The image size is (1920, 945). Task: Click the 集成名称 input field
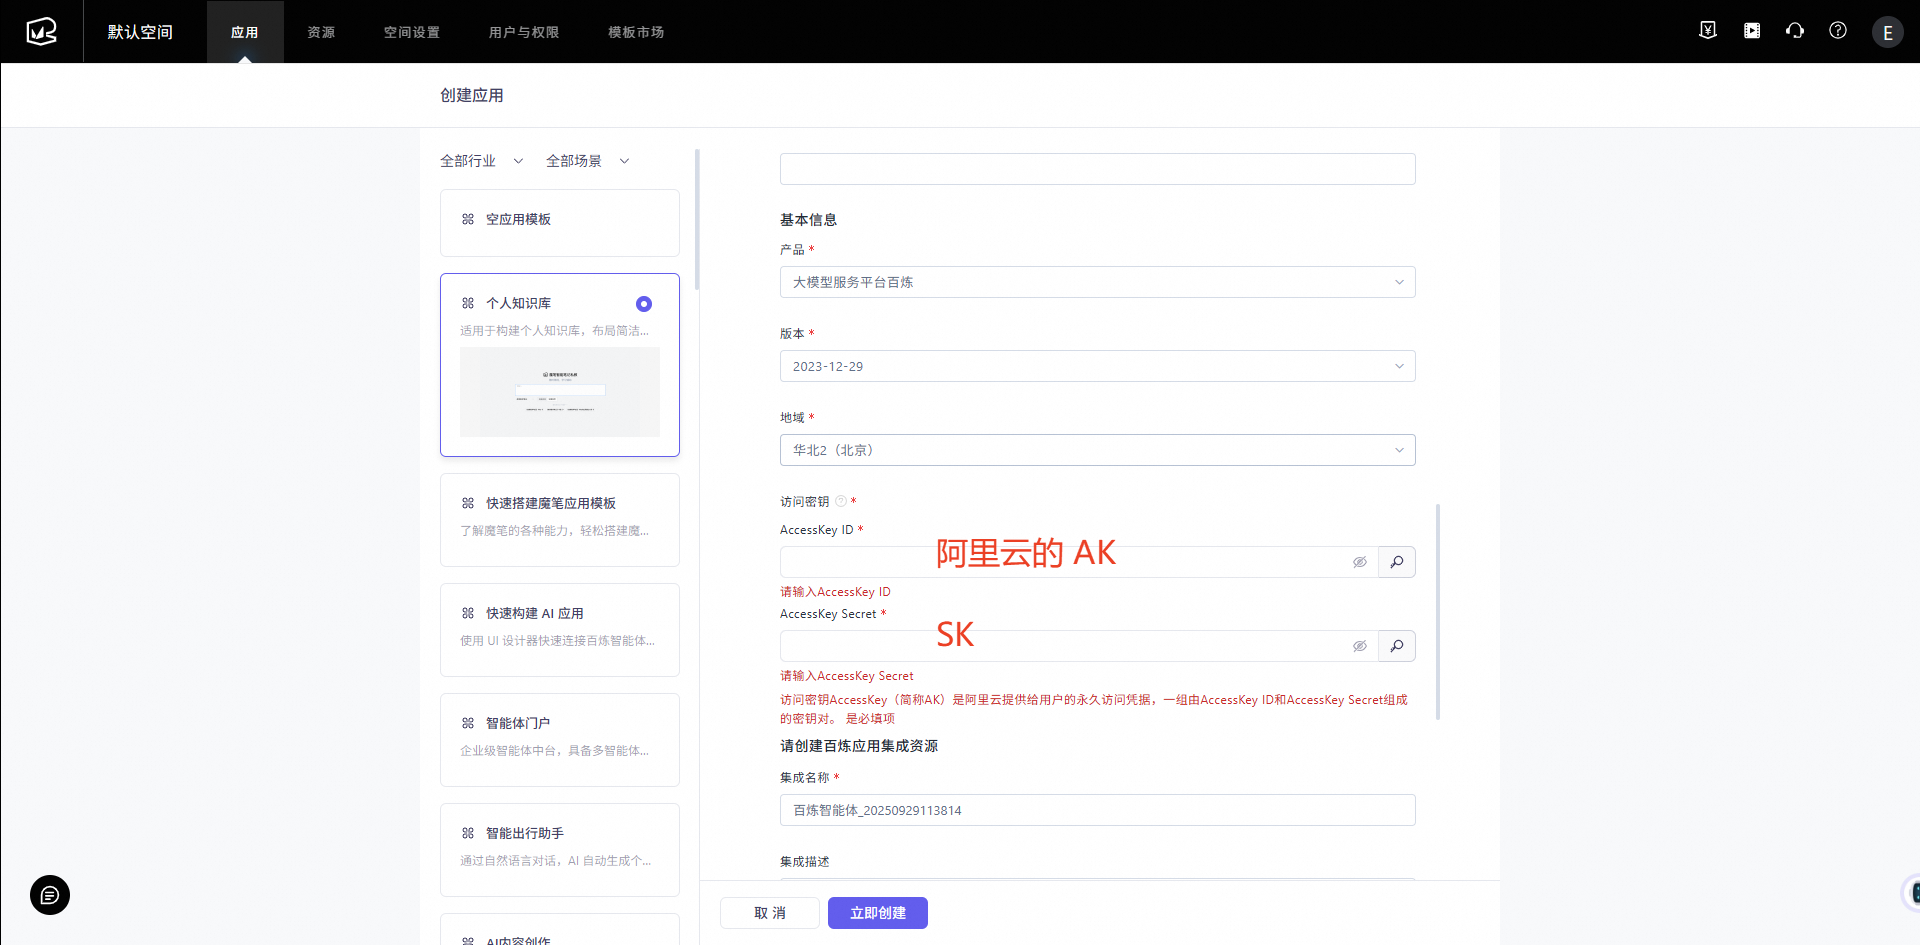[x=1097, y=810]
